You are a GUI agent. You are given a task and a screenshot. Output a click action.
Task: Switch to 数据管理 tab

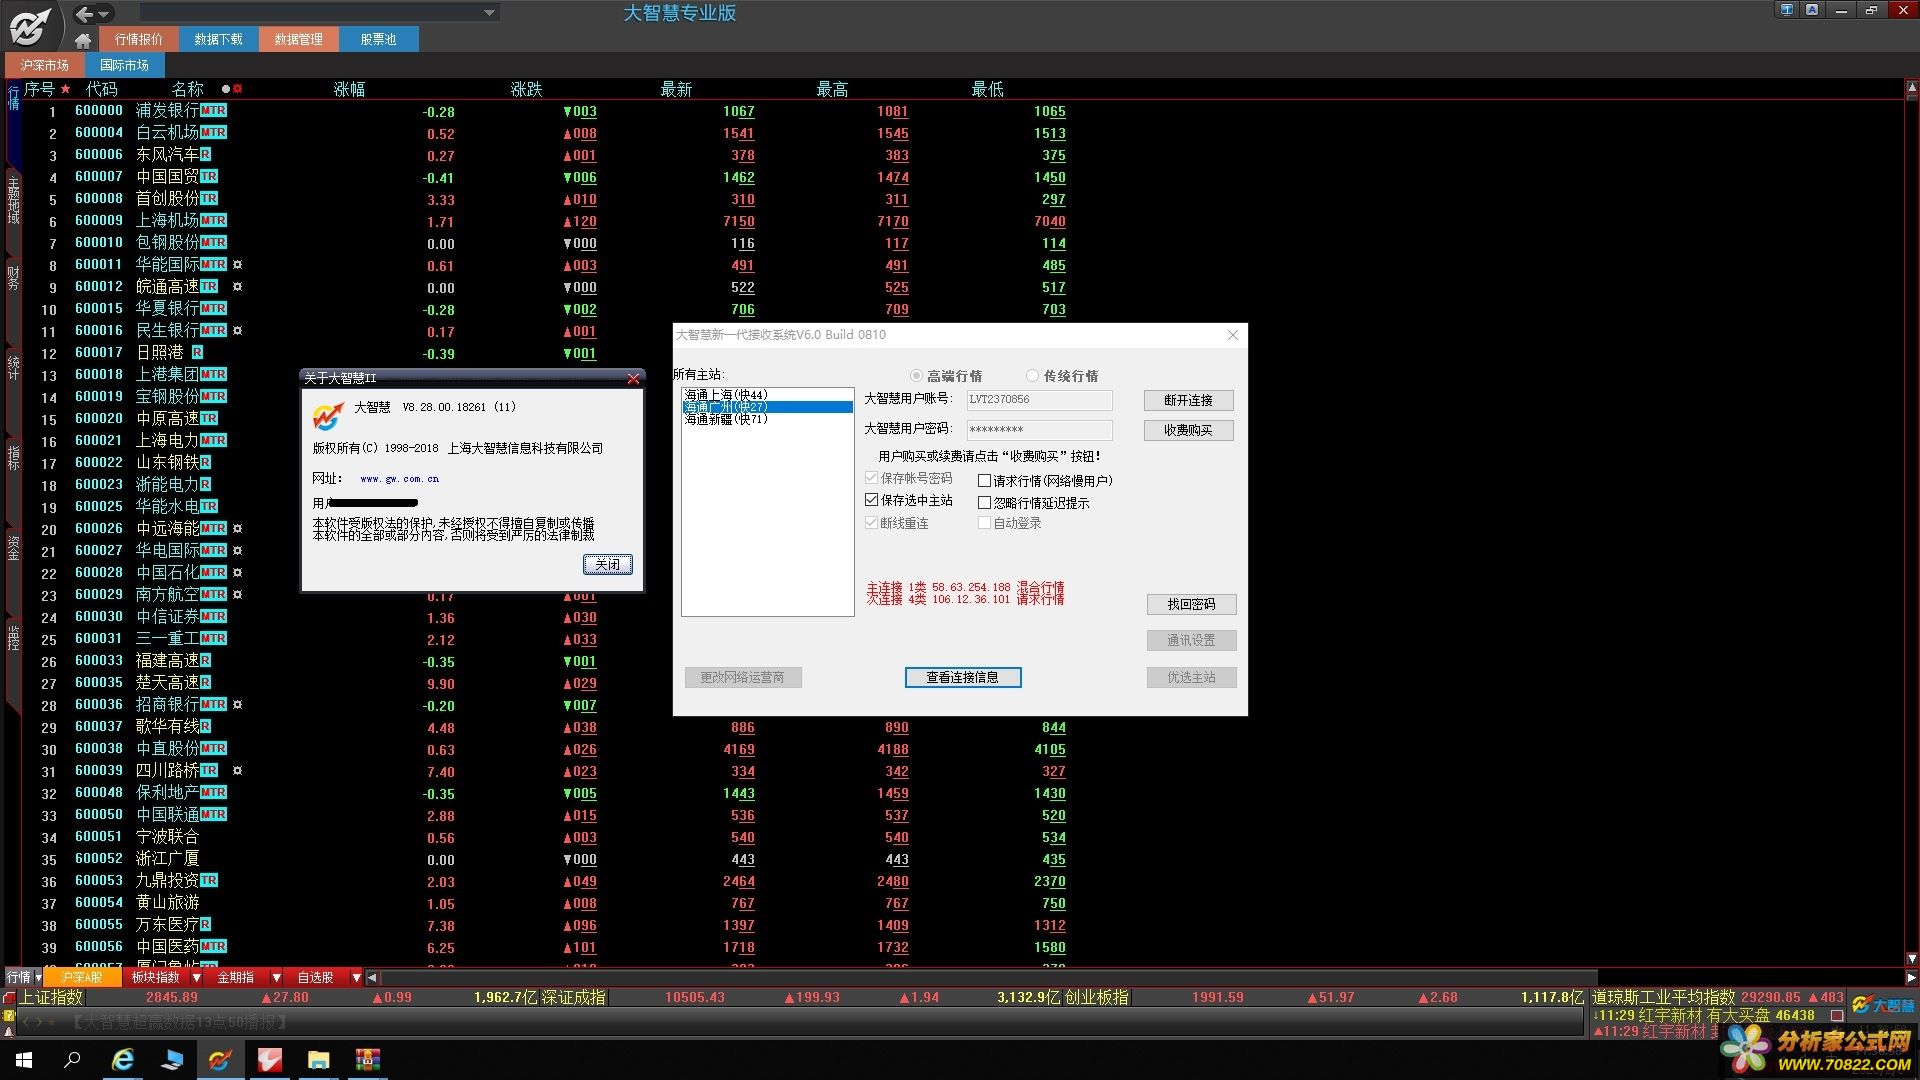click(298, 39)
